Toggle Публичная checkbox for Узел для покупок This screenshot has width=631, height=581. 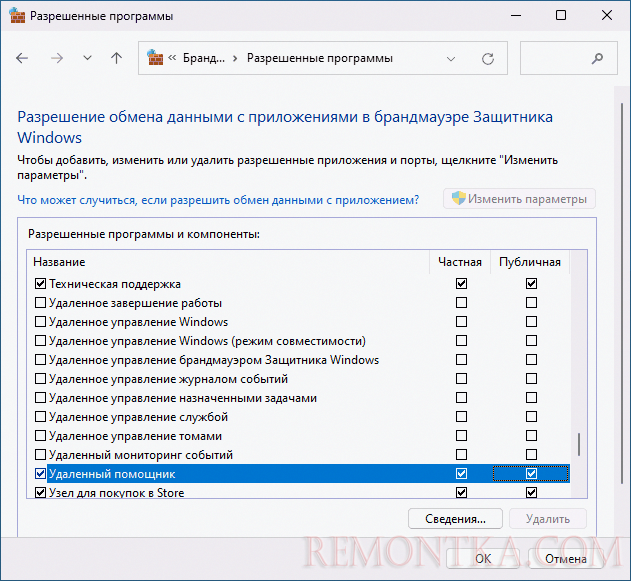(531, 492)
